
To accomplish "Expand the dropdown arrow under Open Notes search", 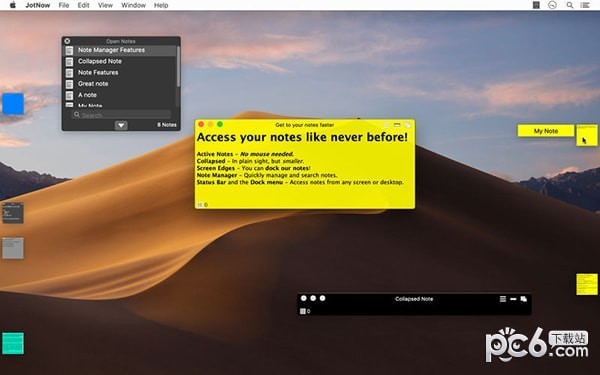I will pyautogui.click(x=121, y=125).
